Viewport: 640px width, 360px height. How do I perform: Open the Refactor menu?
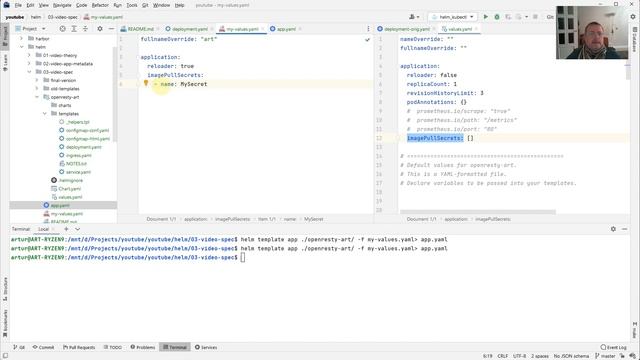click(x=100, y=5)
